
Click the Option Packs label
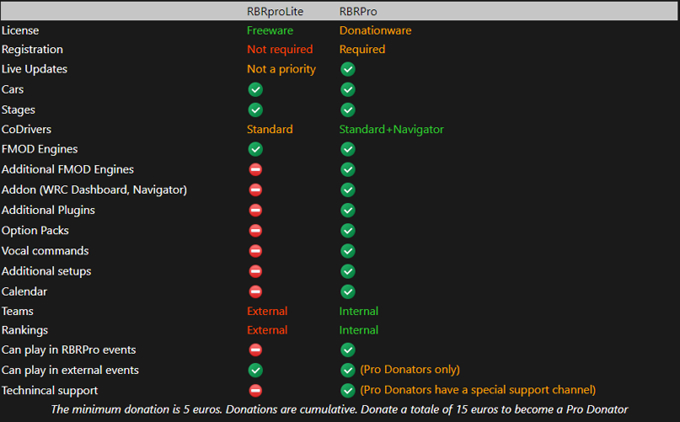[35, 231]
